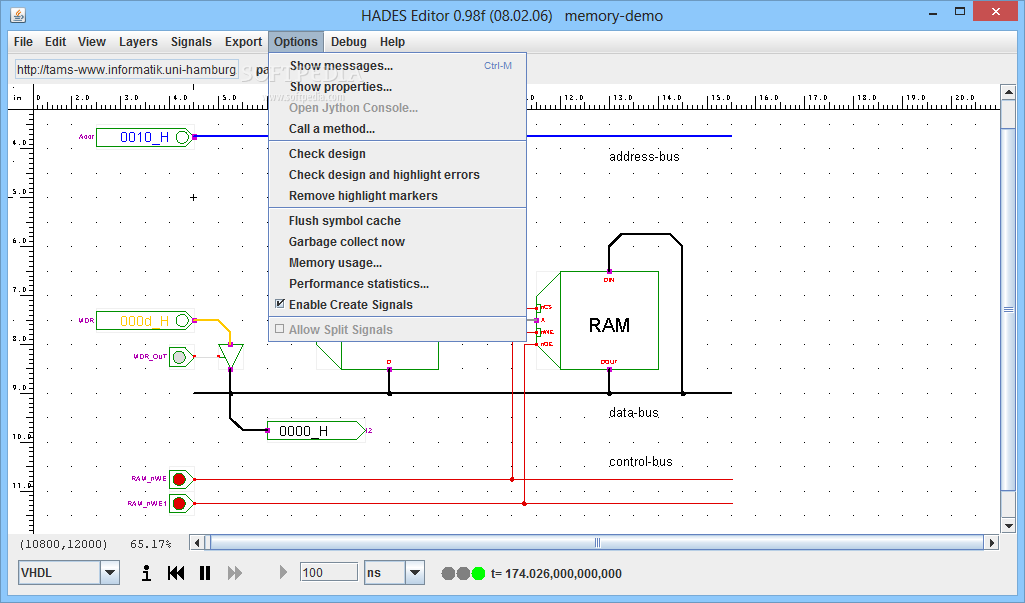This screenshot has height=603, width=1025.
Task: Click the data-bus label
Action: 633,413
